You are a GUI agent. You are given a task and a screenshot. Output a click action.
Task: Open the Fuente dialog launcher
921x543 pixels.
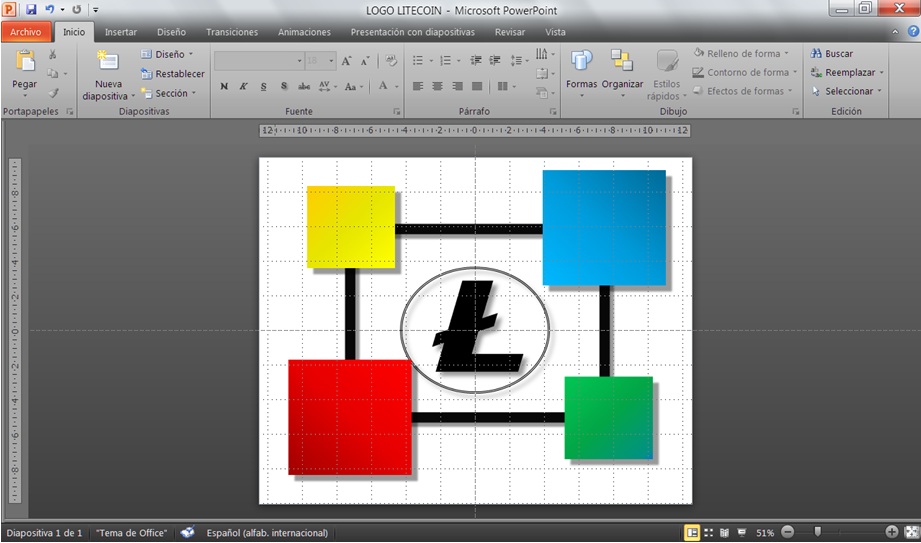pos(396,111)
